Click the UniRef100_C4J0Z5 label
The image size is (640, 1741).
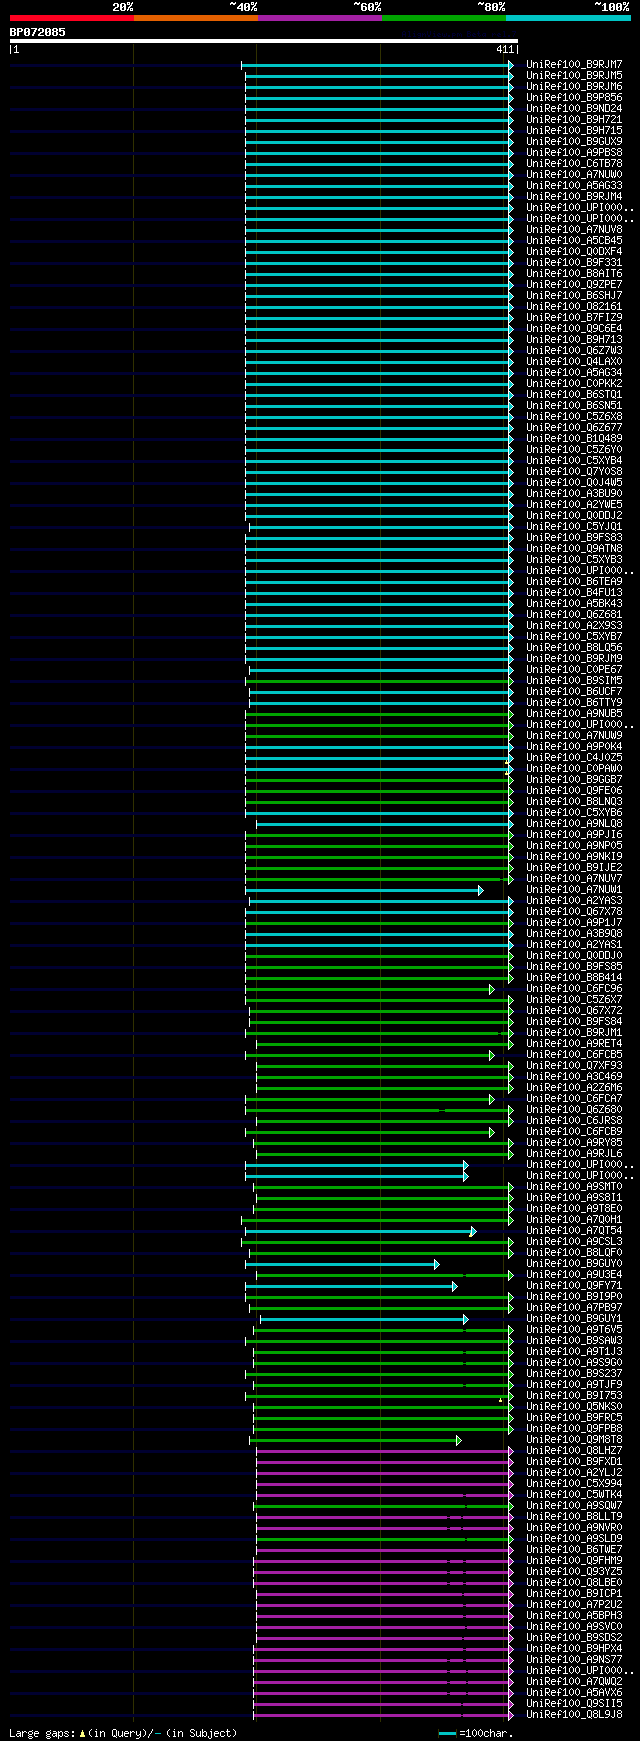pos(574,758)
